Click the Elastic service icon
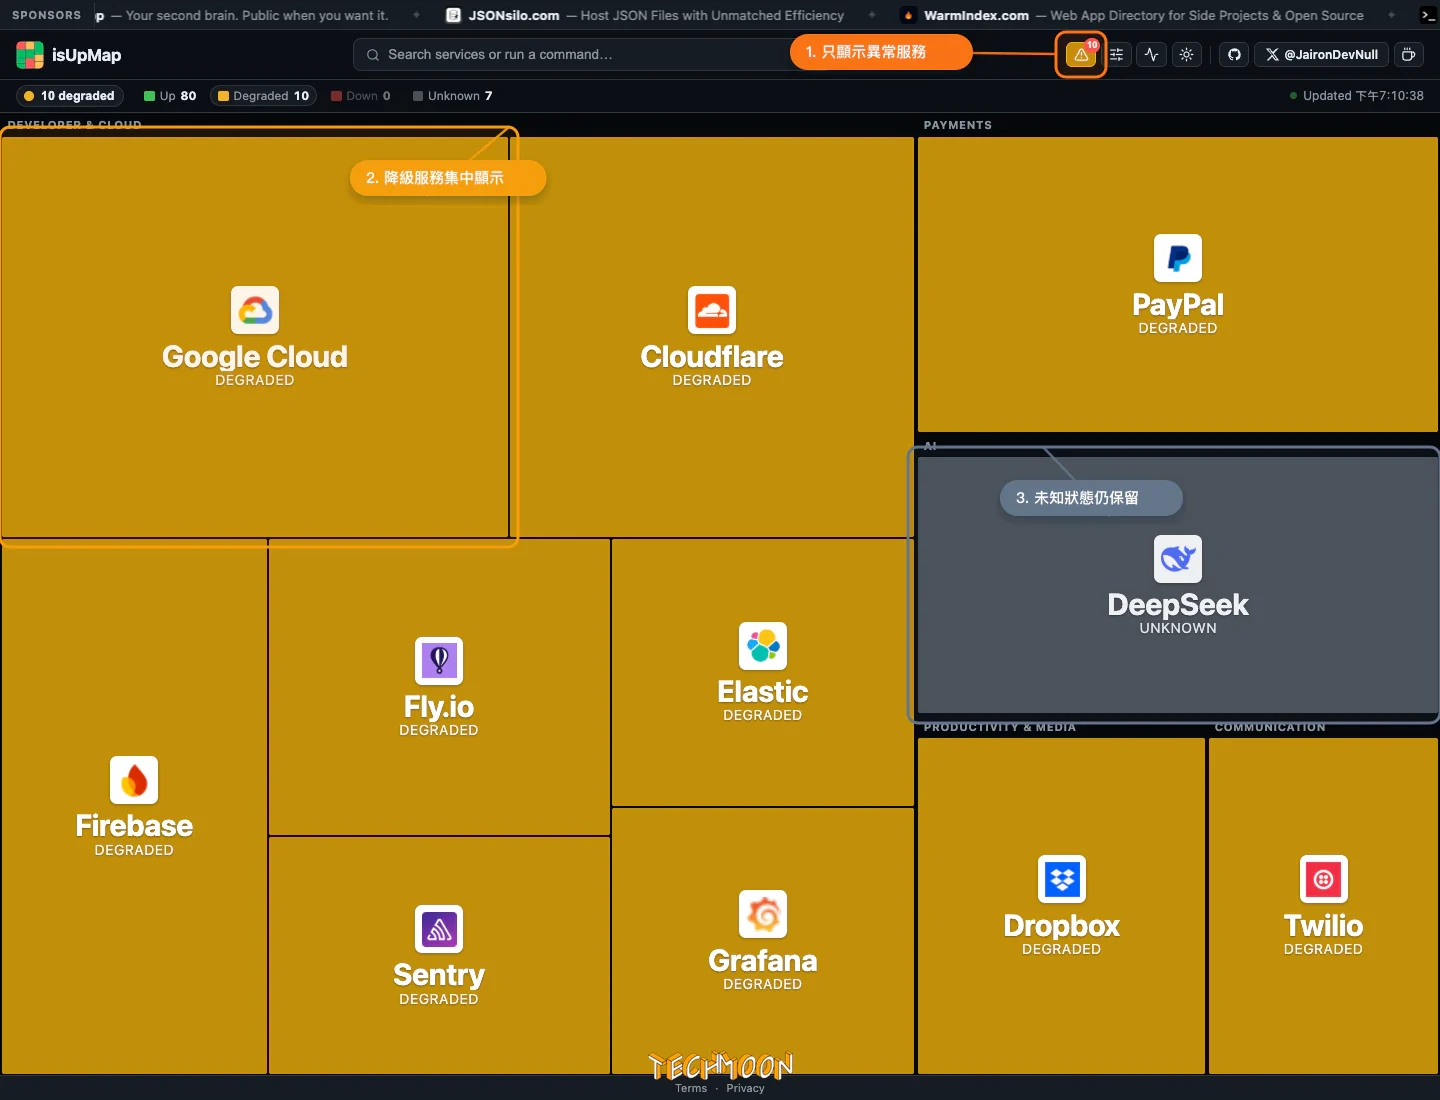Viewport: 1440px width, 1100px height. click(x=763, y=646)
